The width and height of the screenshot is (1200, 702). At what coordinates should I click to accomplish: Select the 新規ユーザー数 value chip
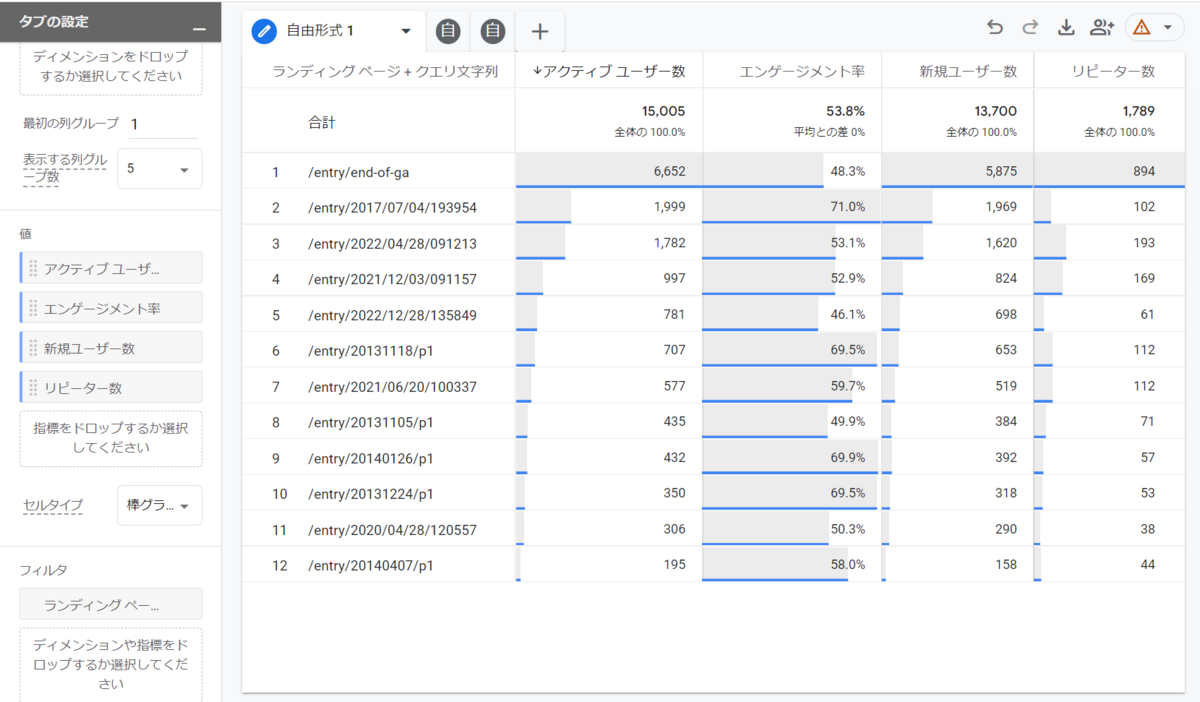[x=111, y=348]
